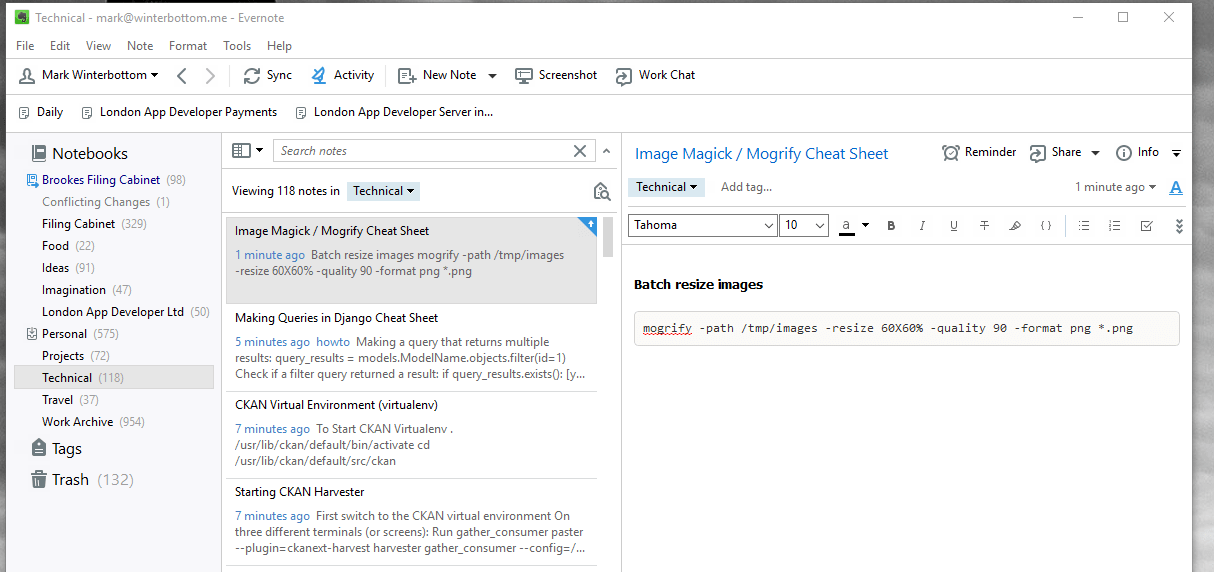Apply highlighter to text
1214x572 pixels.
click(x=1015, y=226)
